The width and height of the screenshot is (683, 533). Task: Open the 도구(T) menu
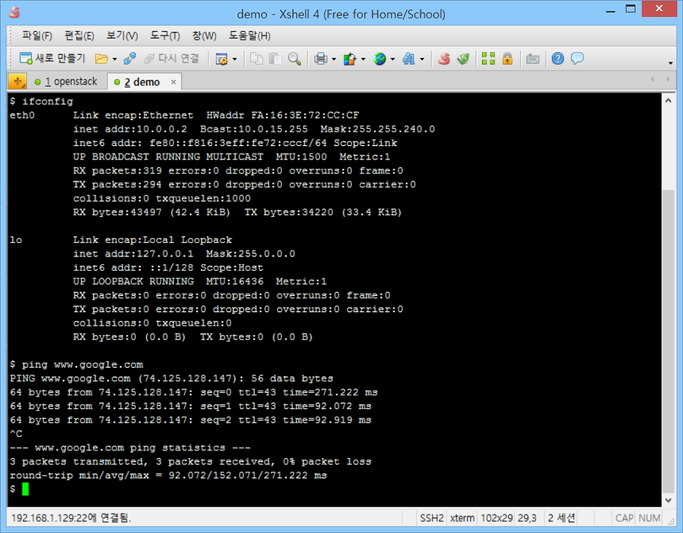point(165,36)
